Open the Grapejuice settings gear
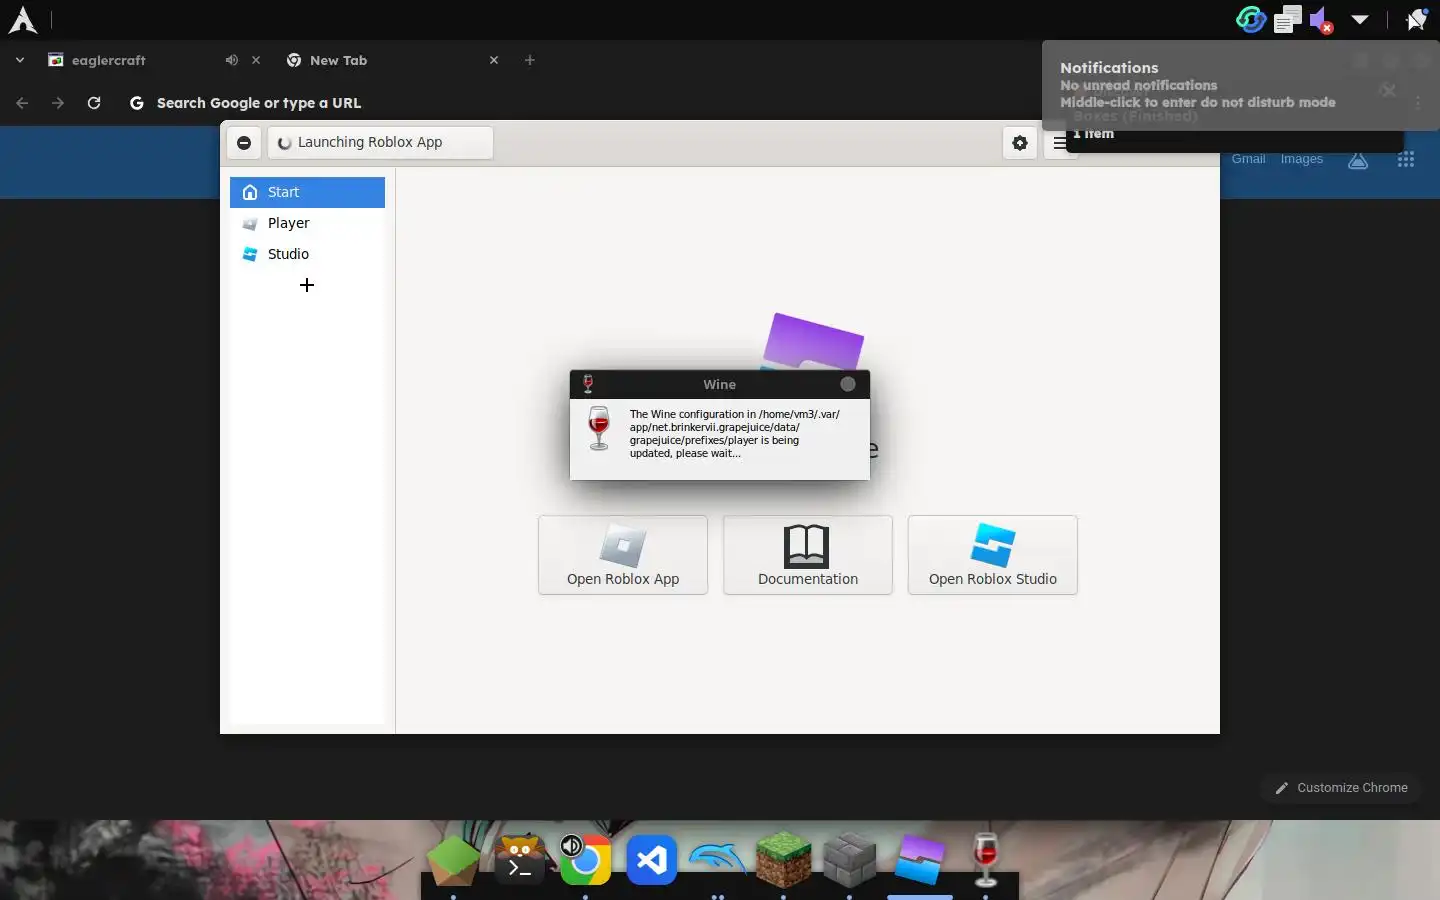The image size is (1440, 900). tap(1019, 143)
